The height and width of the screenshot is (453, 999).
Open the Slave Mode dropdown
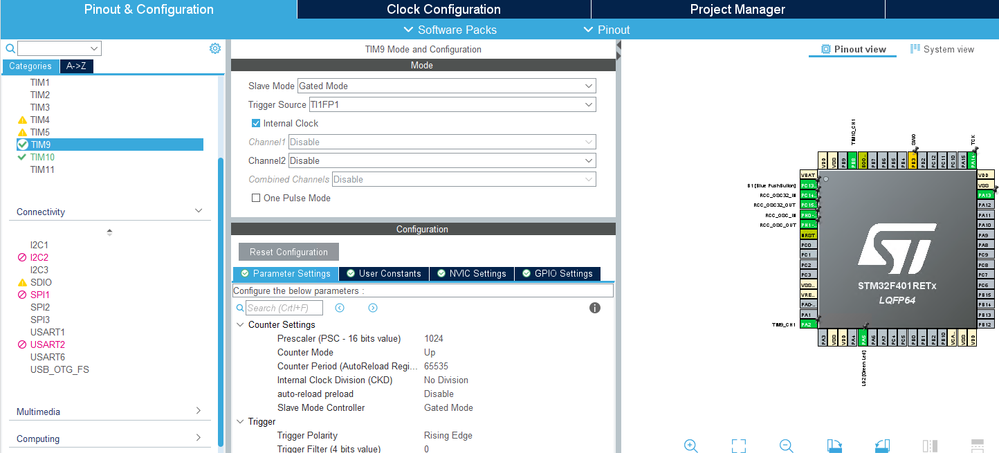point(447,86)
